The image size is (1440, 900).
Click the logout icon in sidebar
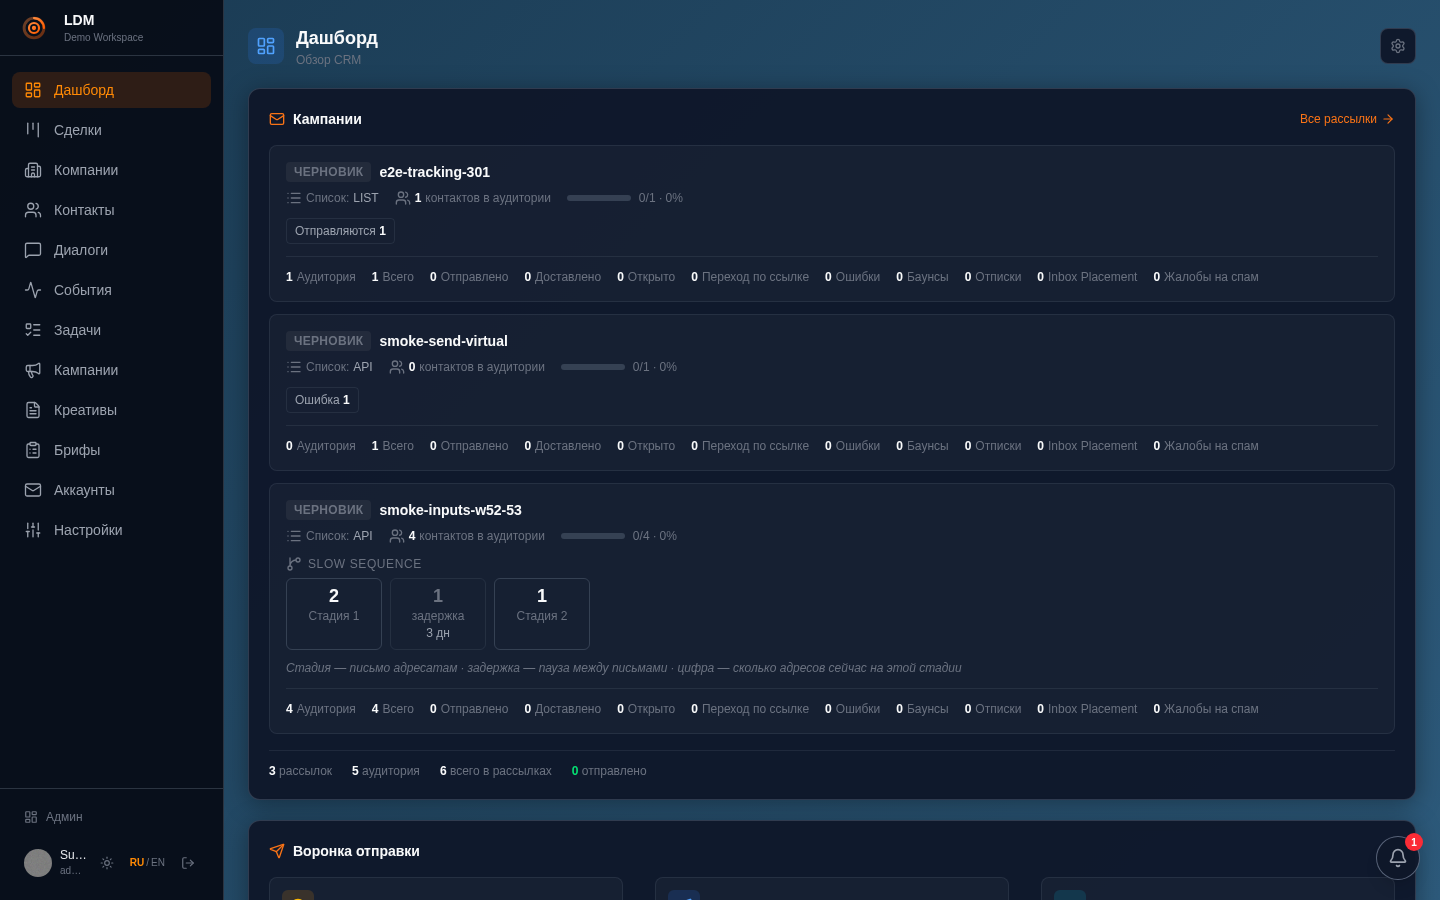(x=188, y=863)
